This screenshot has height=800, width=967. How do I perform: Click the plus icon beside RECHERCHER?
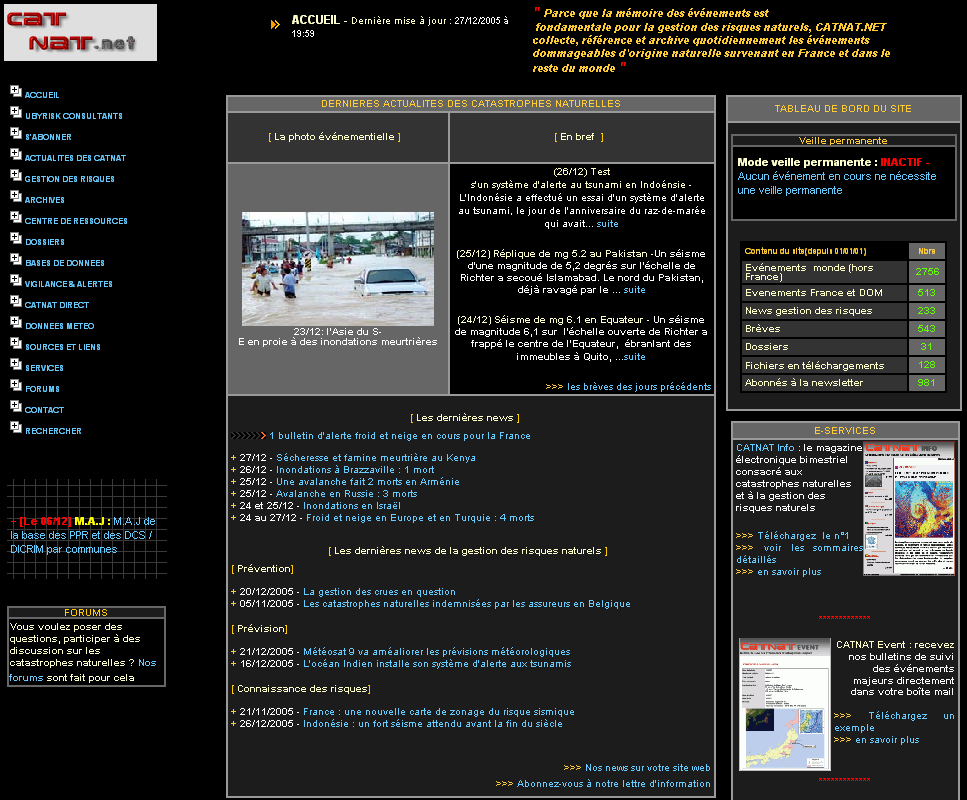[16, 428]
